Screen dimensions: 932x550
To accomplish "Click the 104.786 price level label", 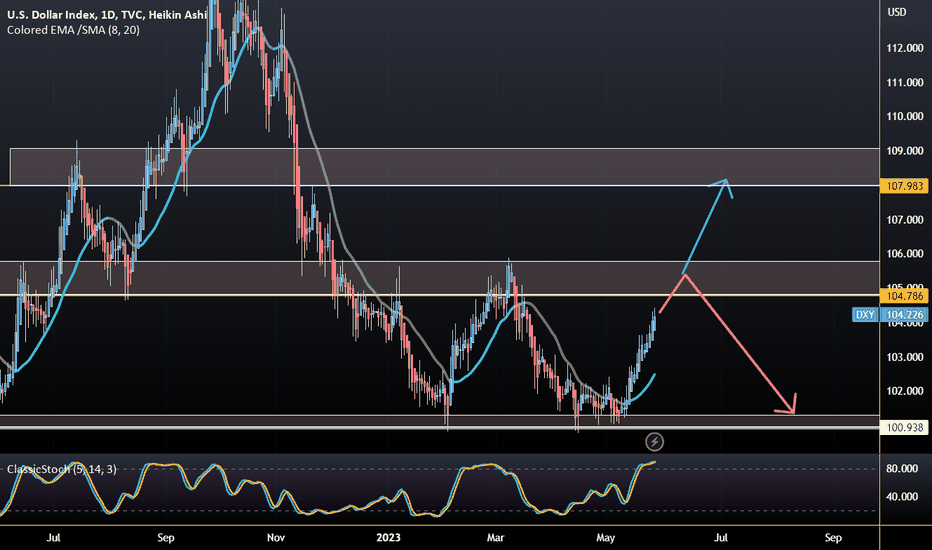I will tap(905, 296).
